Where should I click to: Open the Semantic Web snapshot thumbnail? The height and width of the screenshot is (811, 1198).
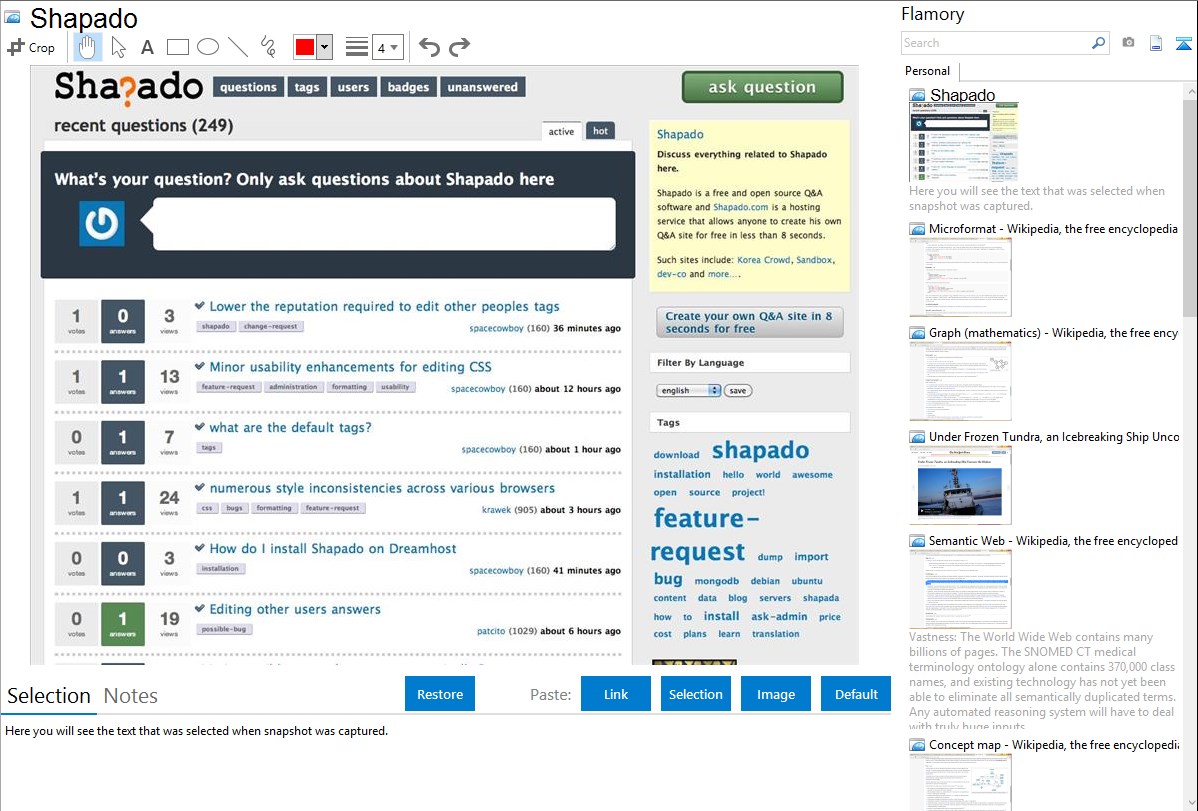(x=960, y=589)
